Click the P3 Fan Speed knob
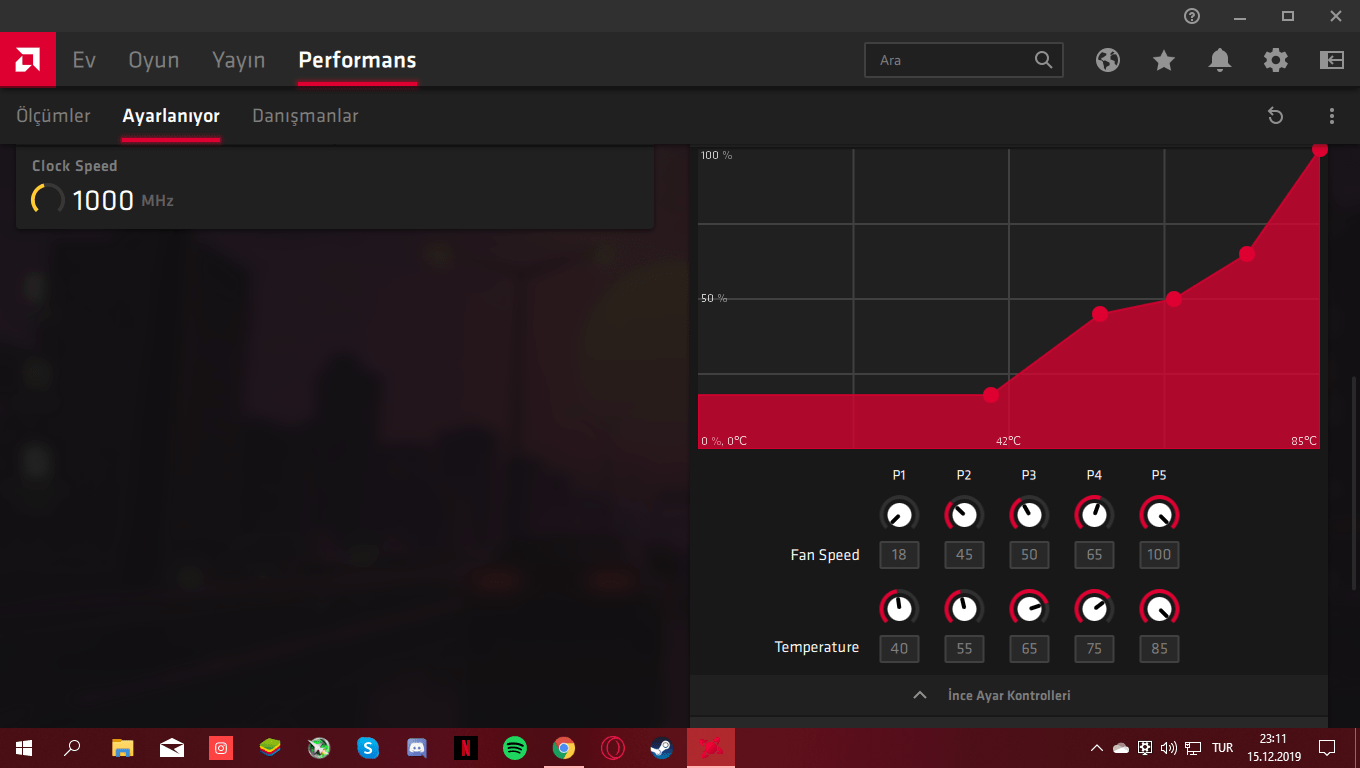This screenshot has width=1360, height=768. (x=1029, y=515)
